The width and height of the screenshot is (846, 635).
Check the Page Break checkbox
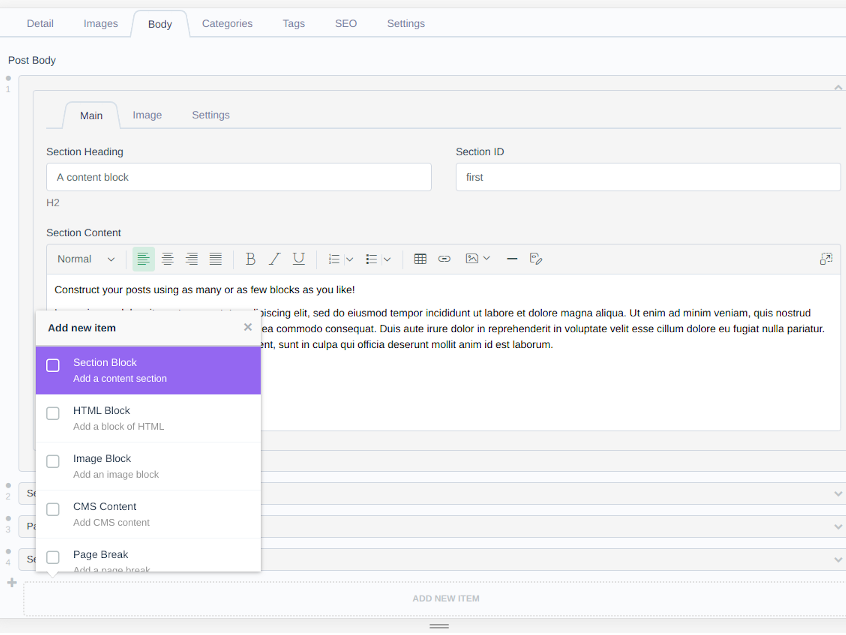(x=53, y=557)
